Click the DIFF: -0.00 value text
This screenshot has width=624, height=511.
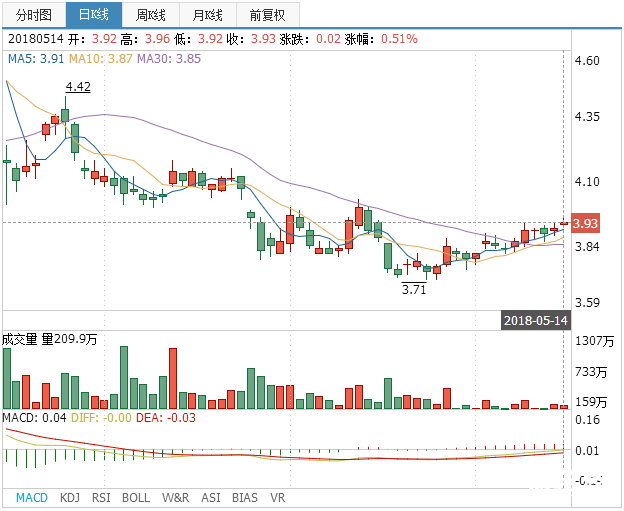(101, 418)
